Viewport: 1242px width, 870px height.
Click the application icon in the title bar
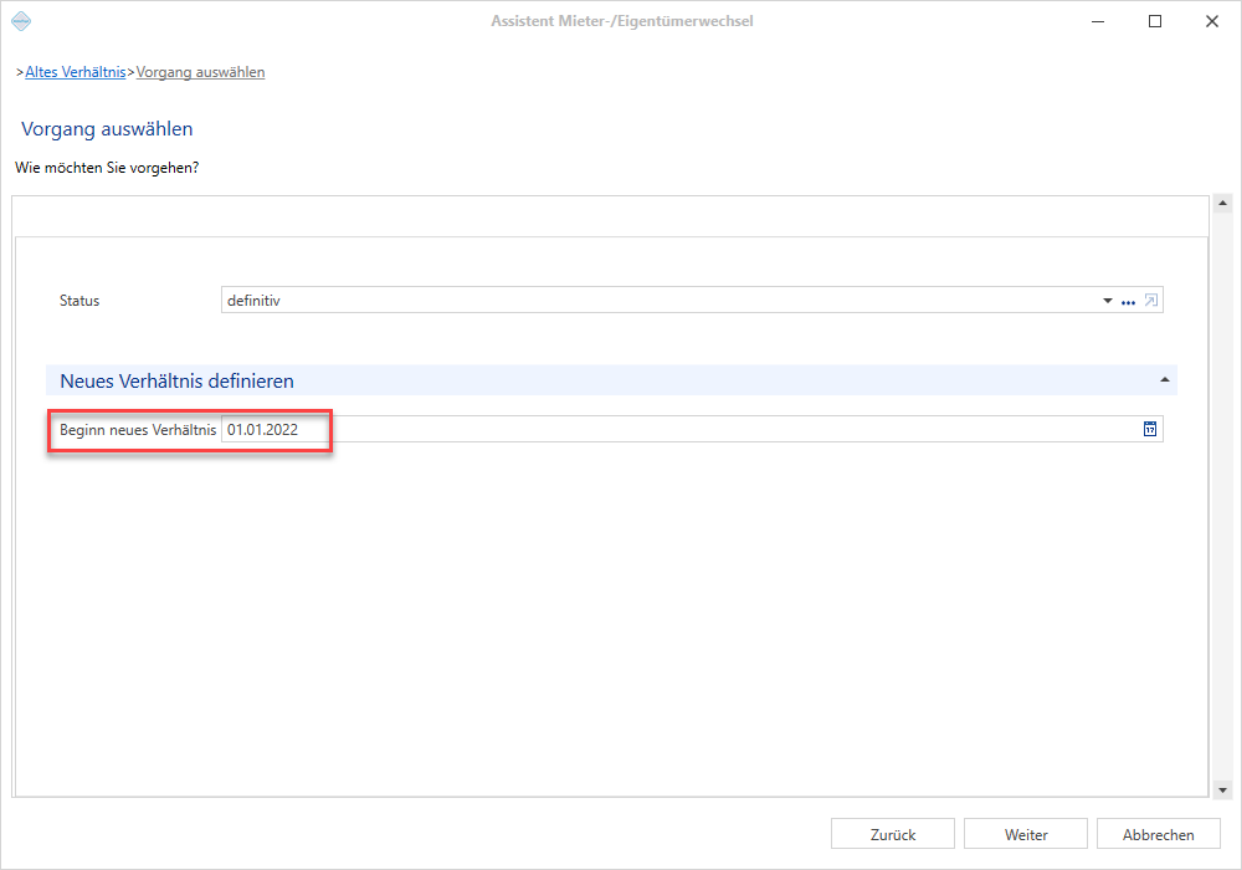[x=21, y=21]
